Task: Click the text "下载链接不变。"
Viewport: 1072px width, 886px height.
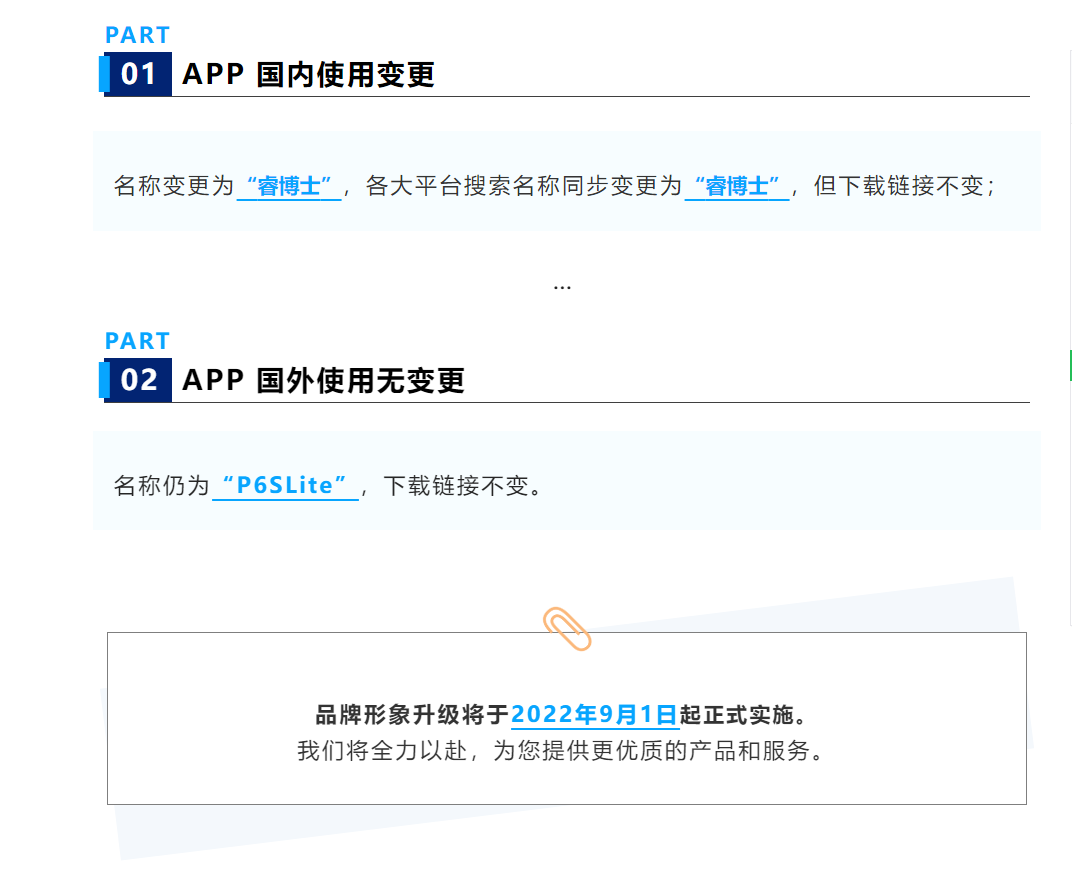Action: (463, 485)
